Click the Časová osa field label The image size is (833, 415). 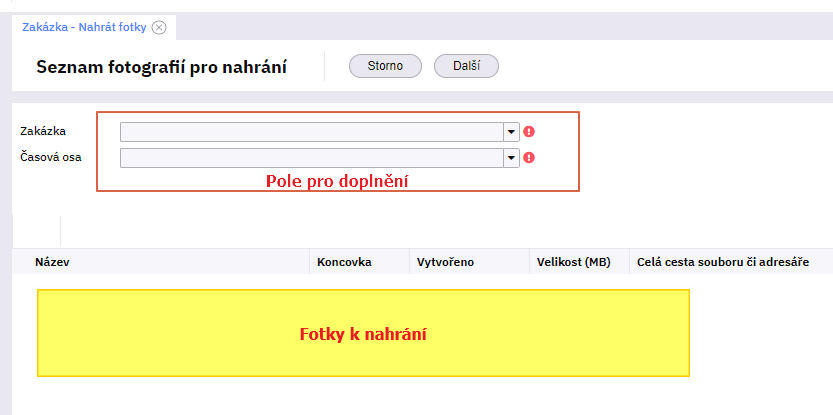pos(50,157)
